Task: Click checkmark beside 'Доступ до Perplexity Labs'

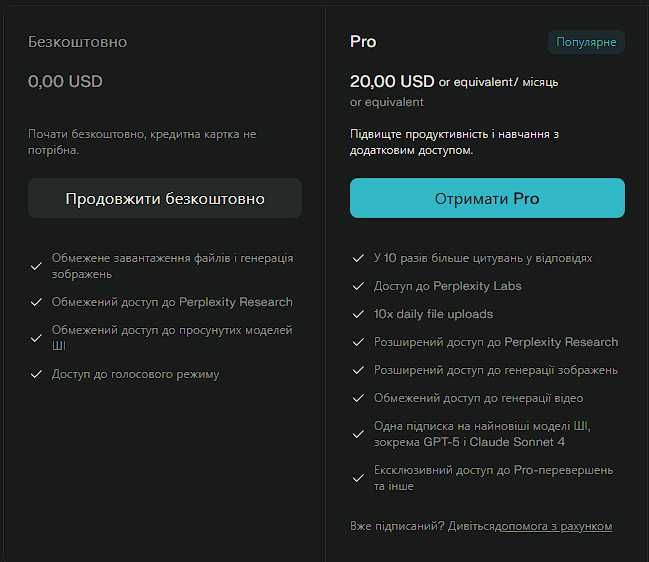Action: coord(359,286)
